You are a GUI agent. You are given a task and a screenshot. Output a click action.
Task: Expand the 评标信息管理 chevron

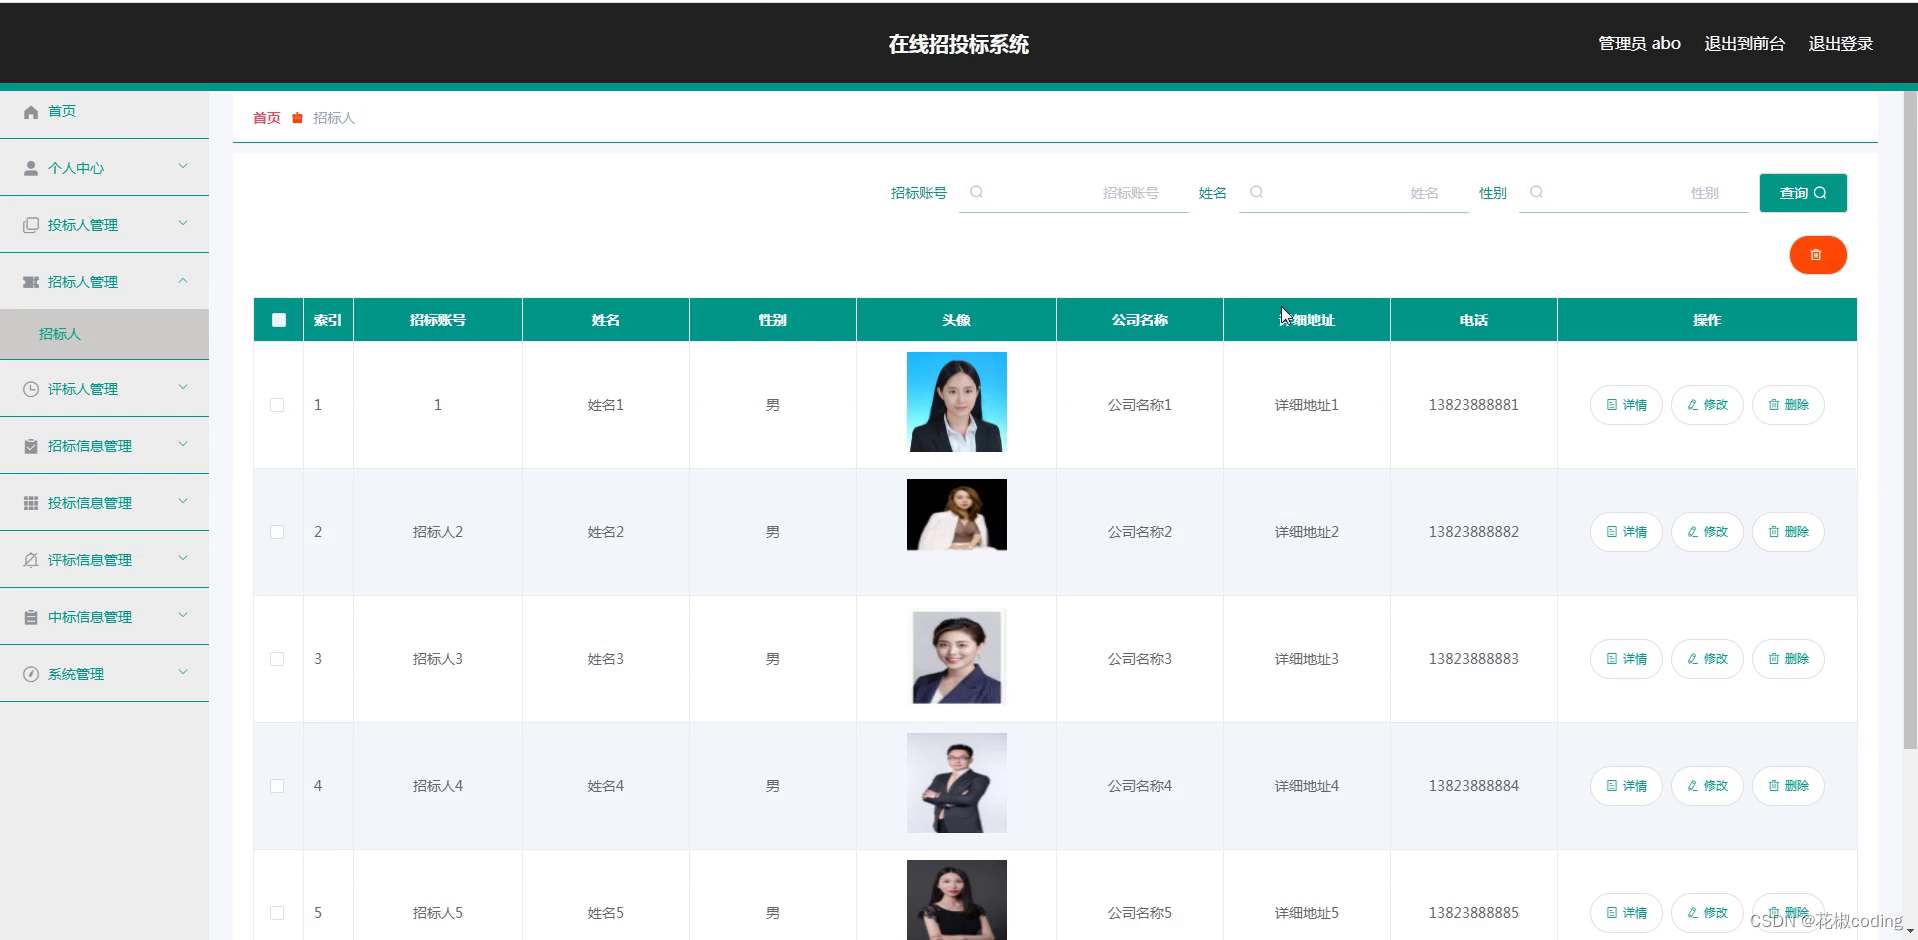183,558
